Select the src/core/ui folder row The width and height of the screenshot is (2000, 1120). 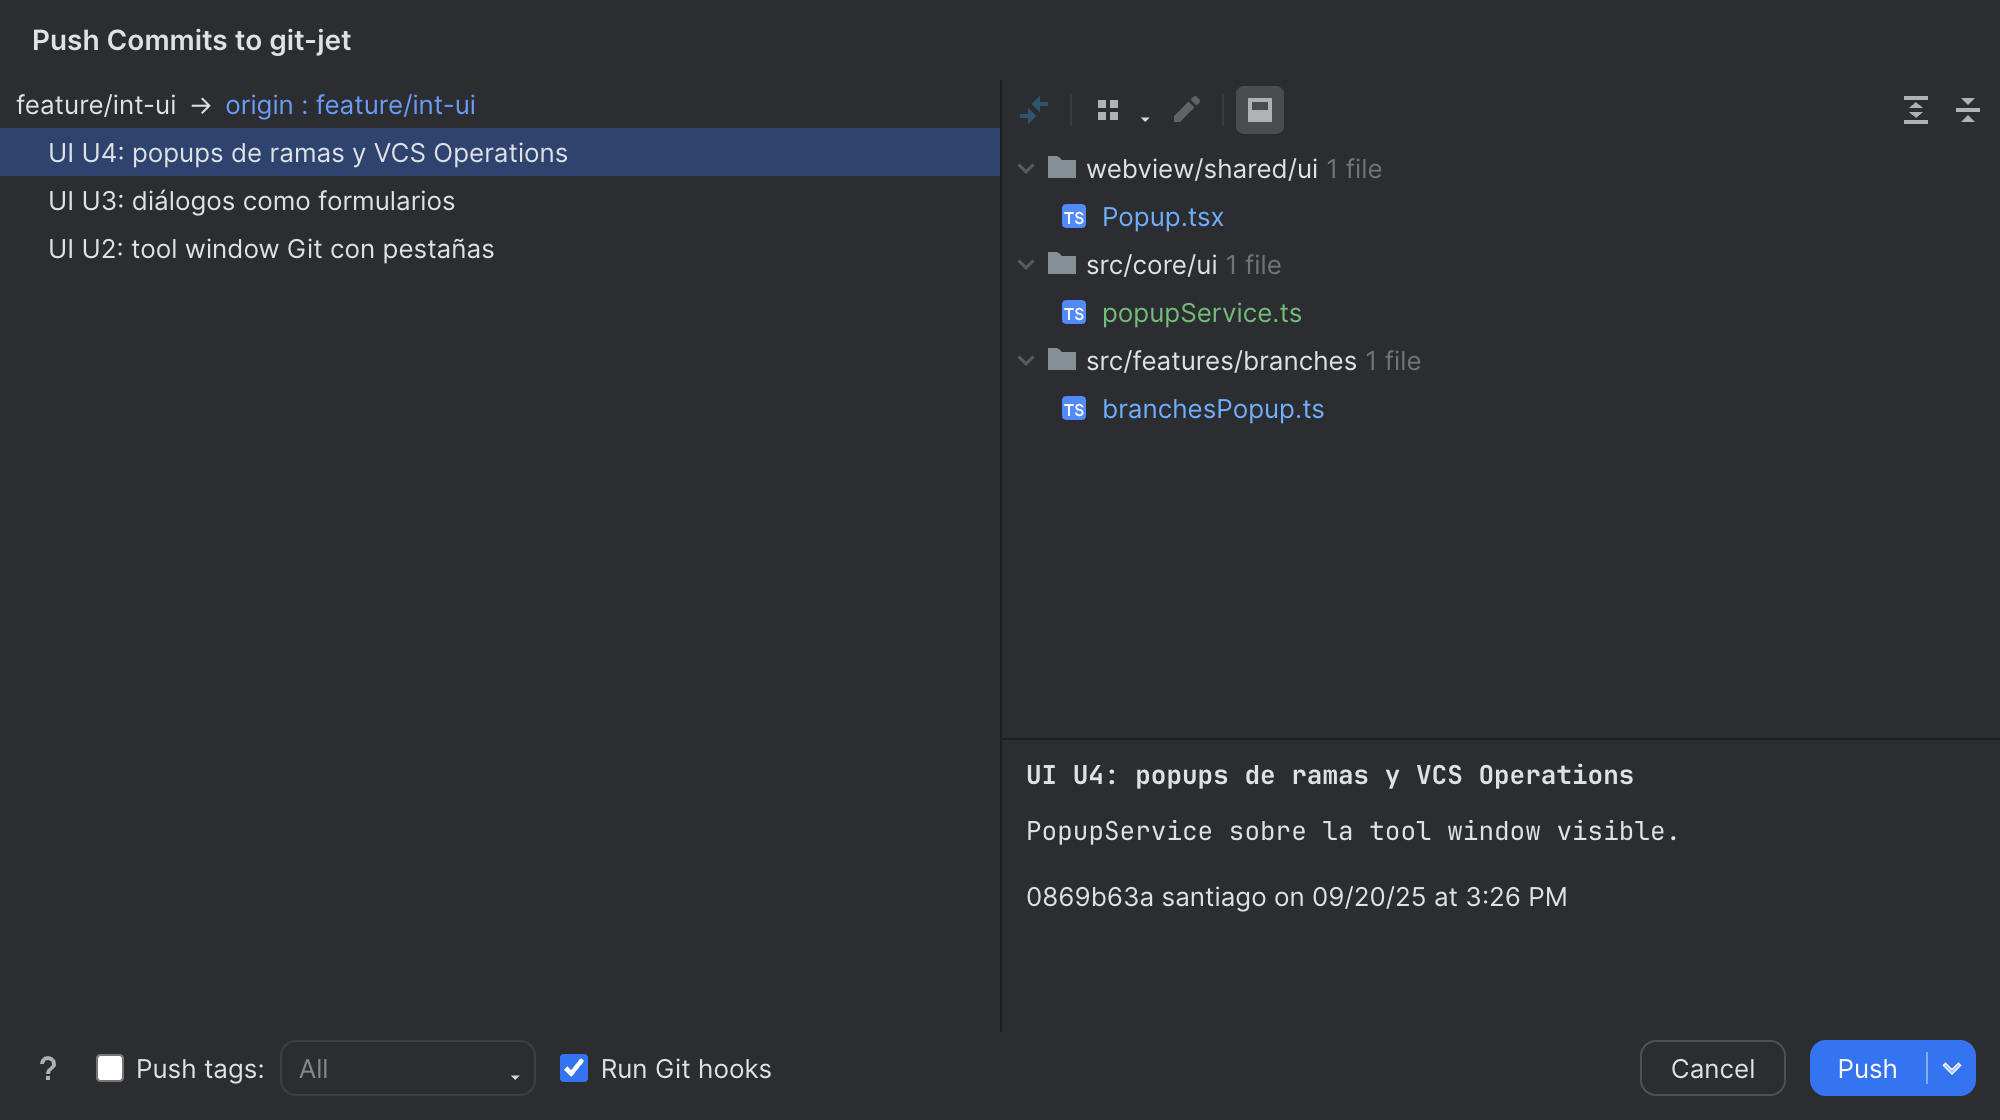click(x=1500, y=265)
